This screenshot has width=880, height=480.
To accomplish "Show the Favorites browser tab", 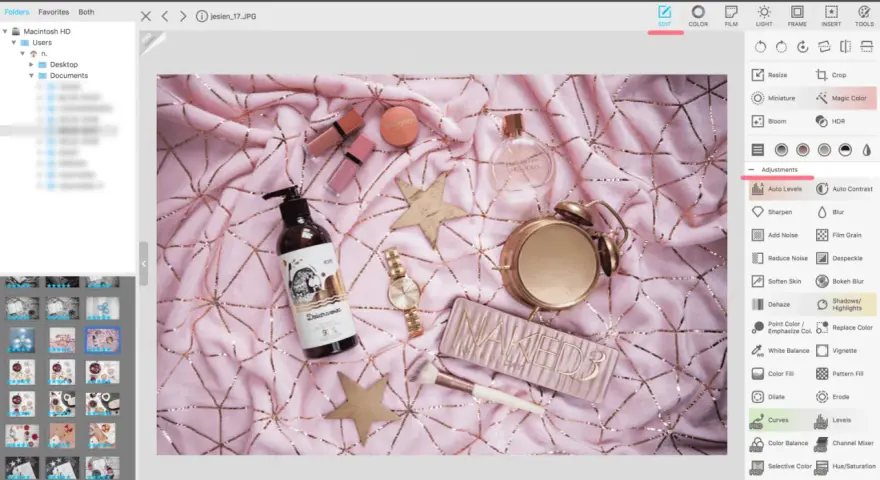I will click(54, 12).
